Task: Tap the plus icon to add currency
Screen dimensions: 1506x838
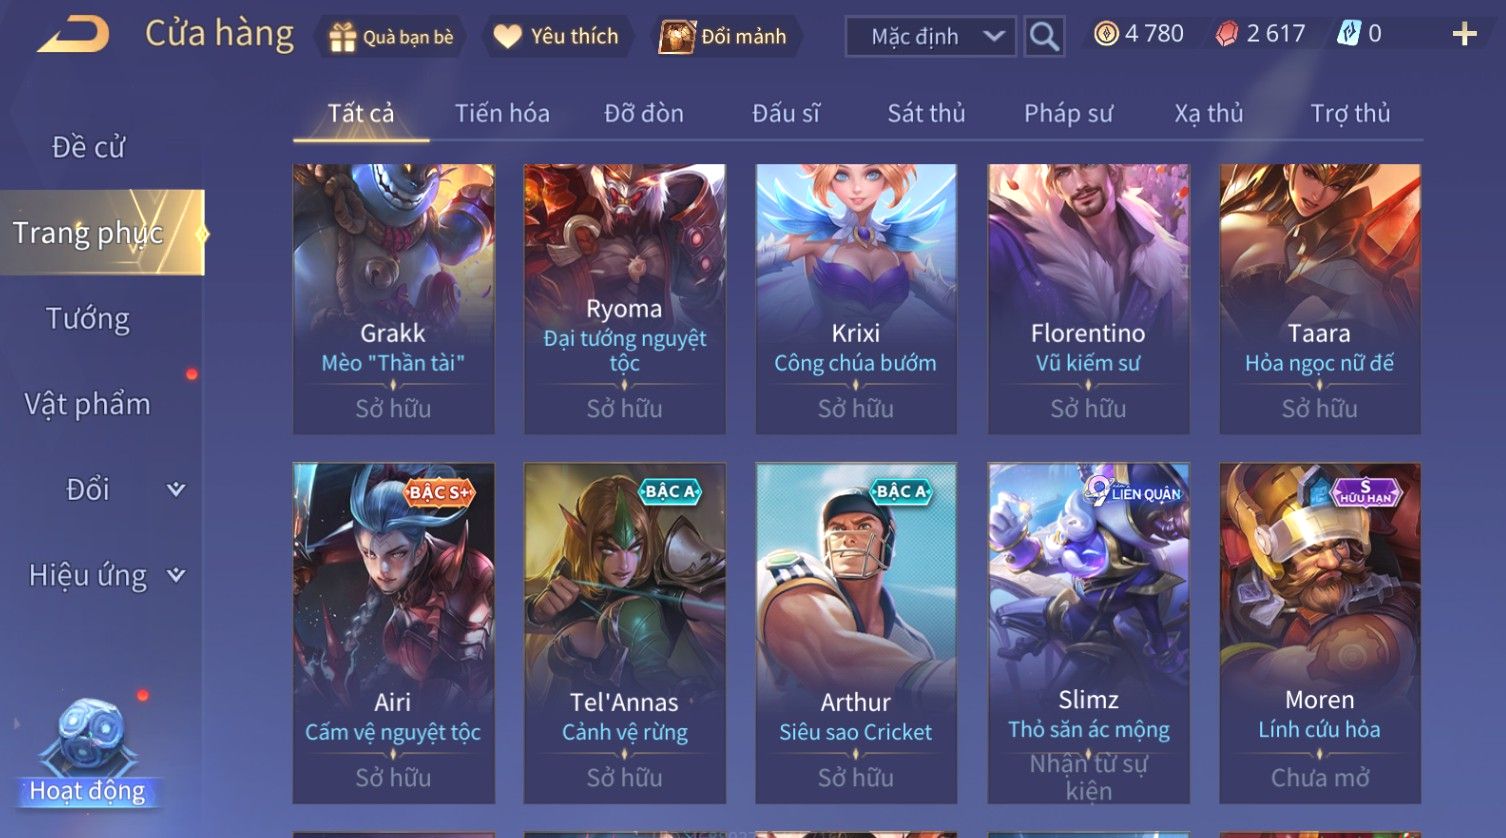Action: pyautogui.click(x=1464, y=35)
